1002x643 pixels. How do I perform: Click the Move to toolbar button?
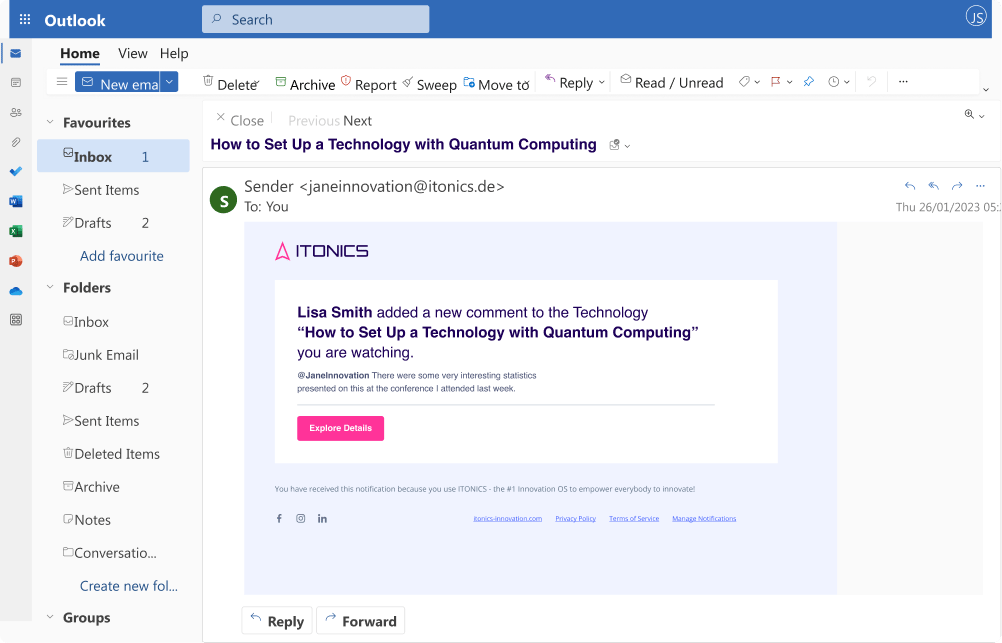click(x=497, y=83)
